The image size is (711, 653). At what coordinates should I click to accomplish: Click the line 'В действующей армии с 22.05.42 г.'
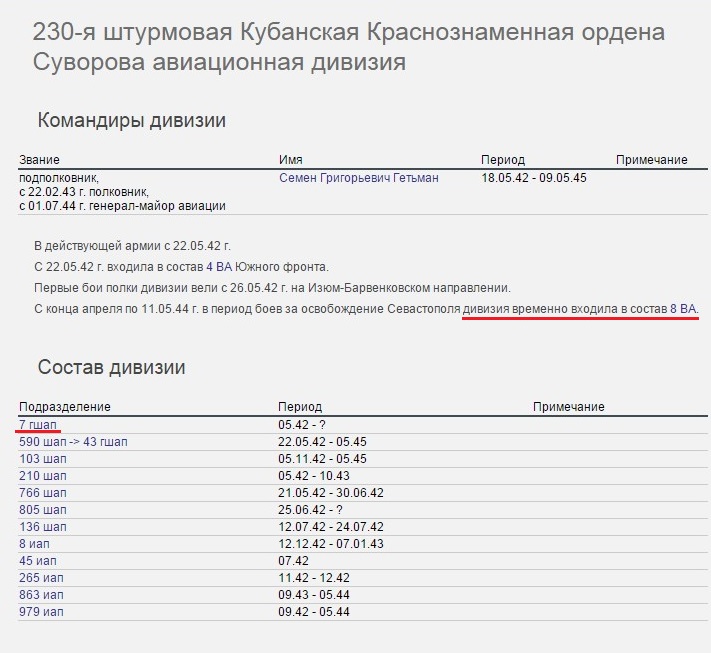132,246
